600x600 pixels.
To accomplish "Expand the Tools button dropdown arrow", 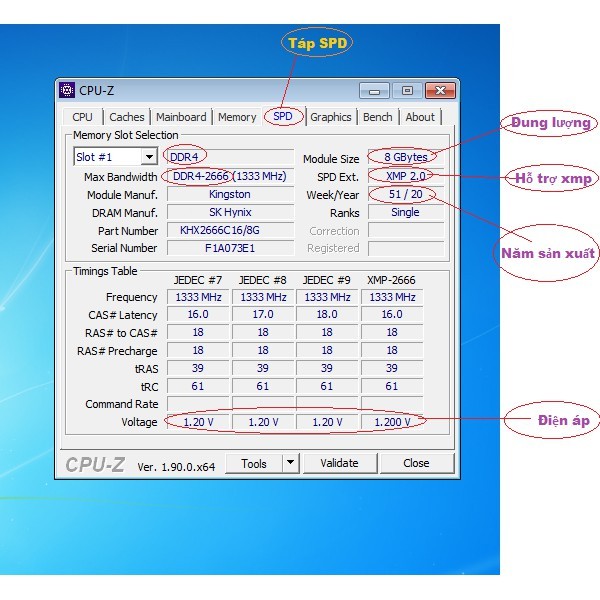I will pos(290,463).
